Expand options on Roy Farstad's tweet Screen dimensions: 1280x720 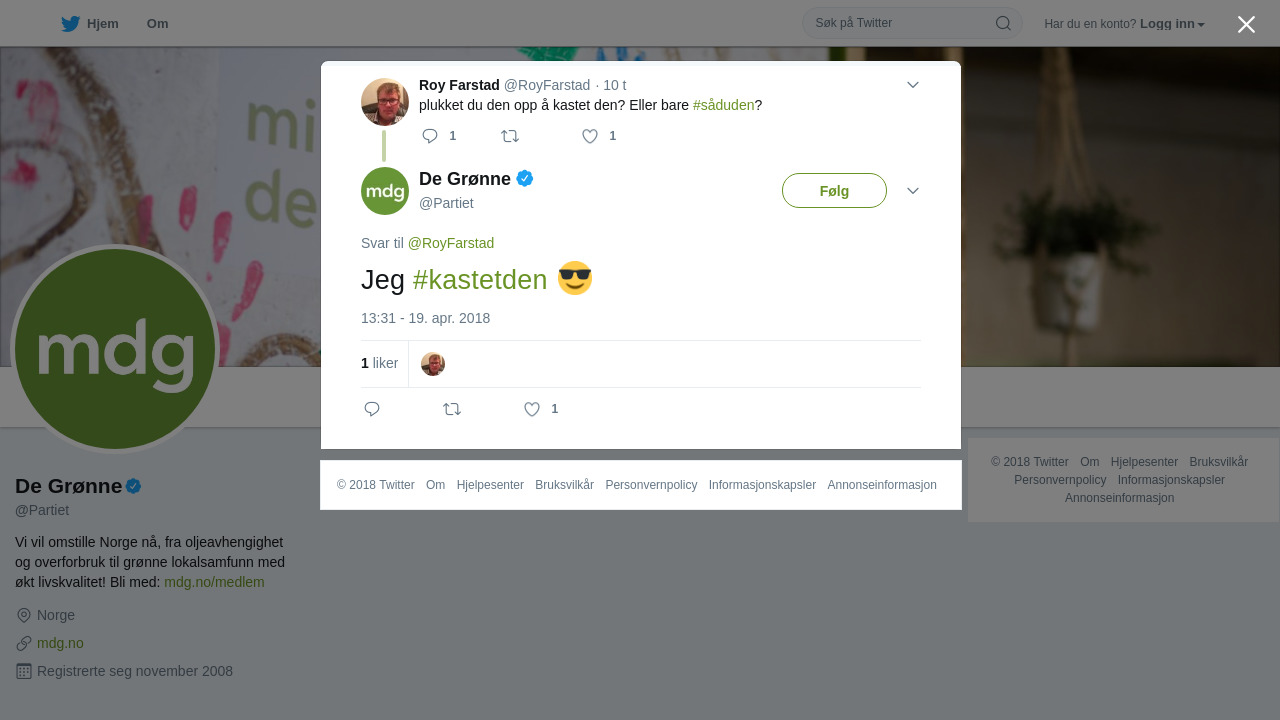click(x=913, y=85)
